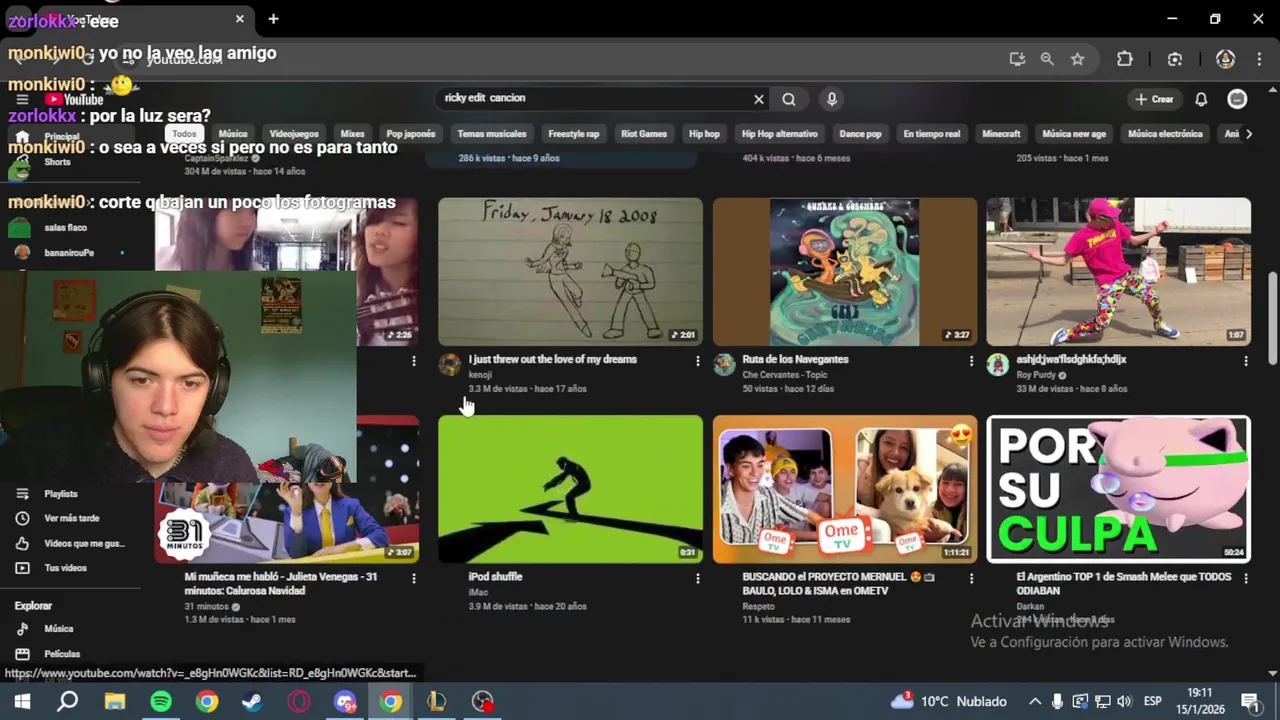
Task: Open the Chrome profile avatar
Action: click(1225, 59)
